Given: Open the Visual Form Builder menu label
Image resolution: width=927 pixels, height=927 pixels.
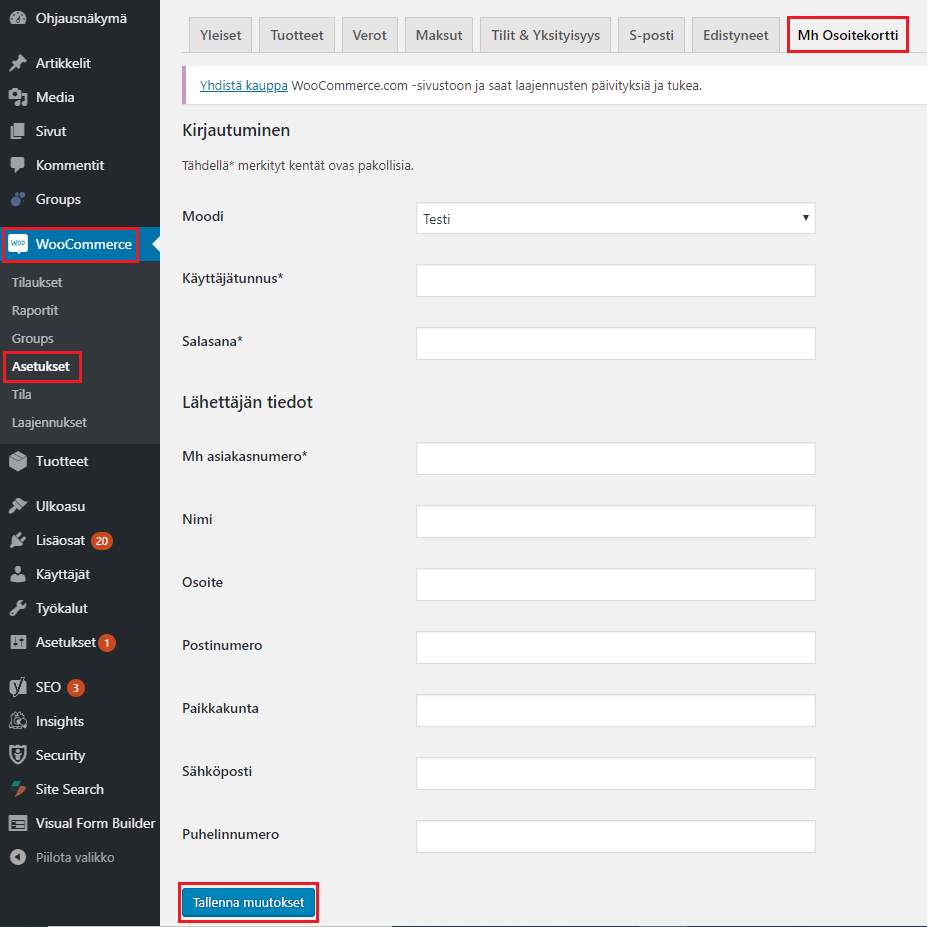Looking at the screenshot, I should (95, 823).
